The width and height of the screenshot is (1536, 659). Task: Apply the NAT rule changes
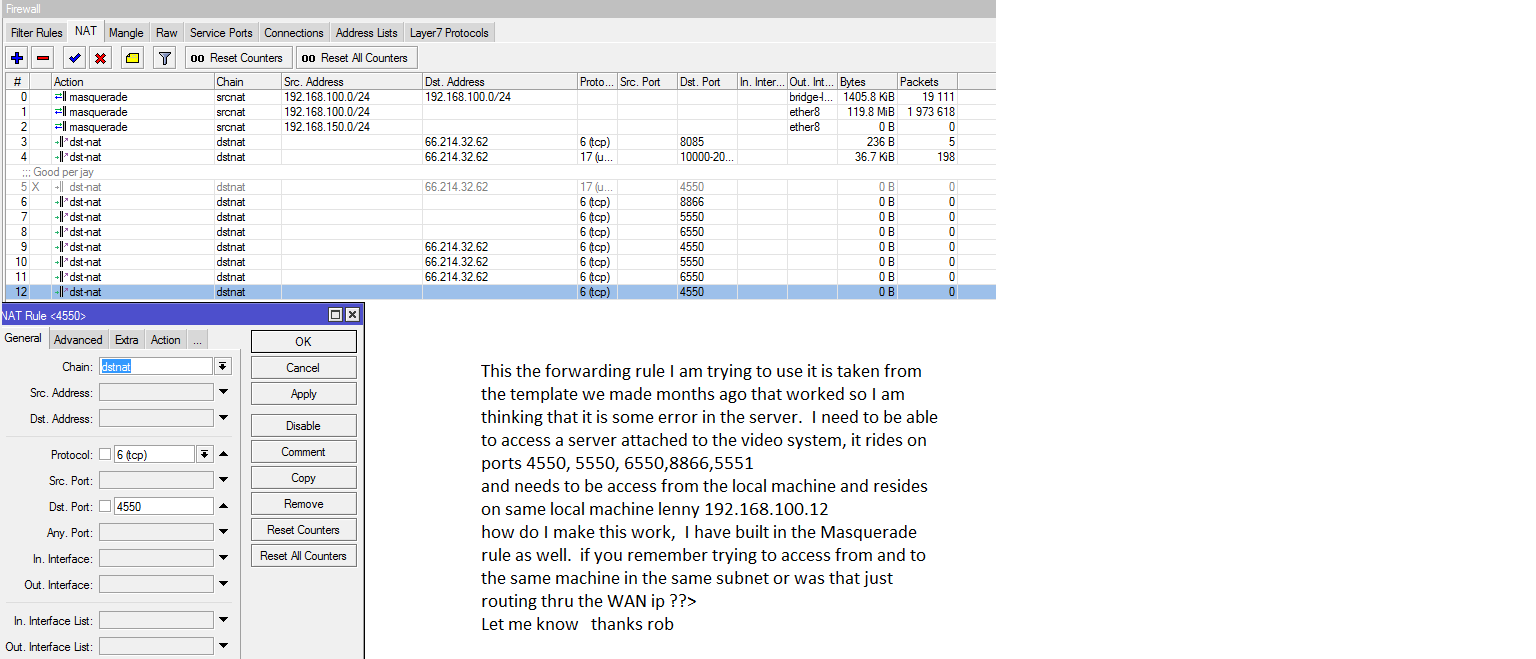[x=303, y=392]
